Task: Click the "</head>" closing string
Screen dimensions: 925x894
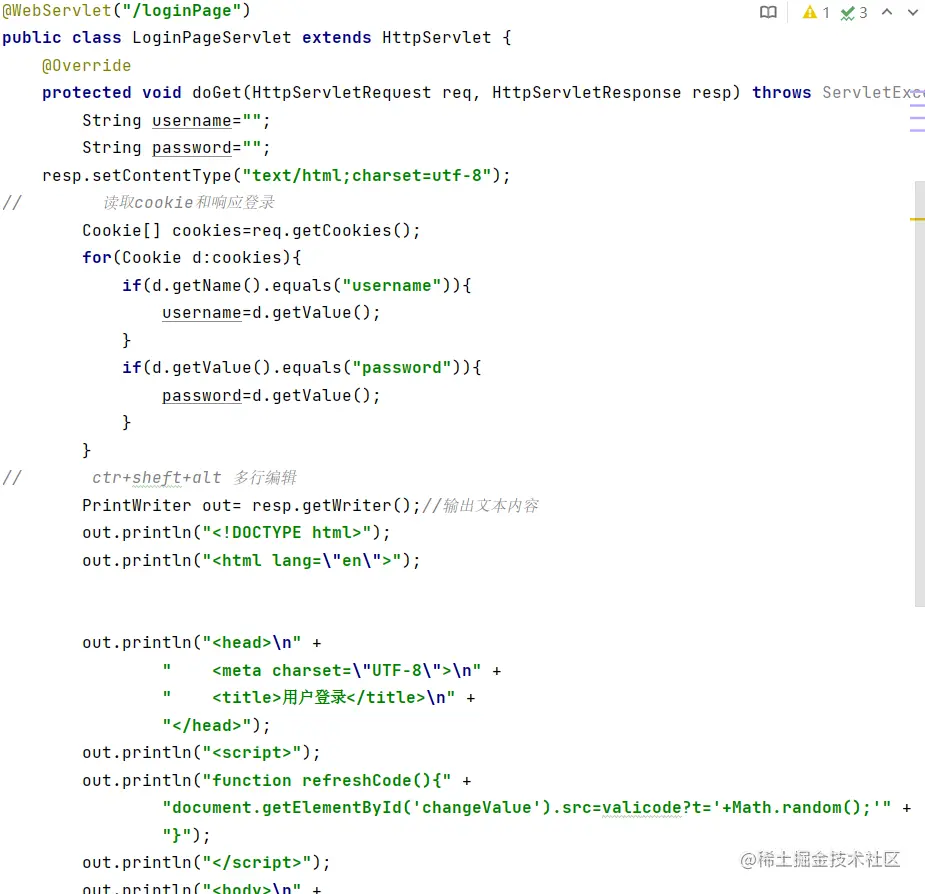Action: point(206,725)
